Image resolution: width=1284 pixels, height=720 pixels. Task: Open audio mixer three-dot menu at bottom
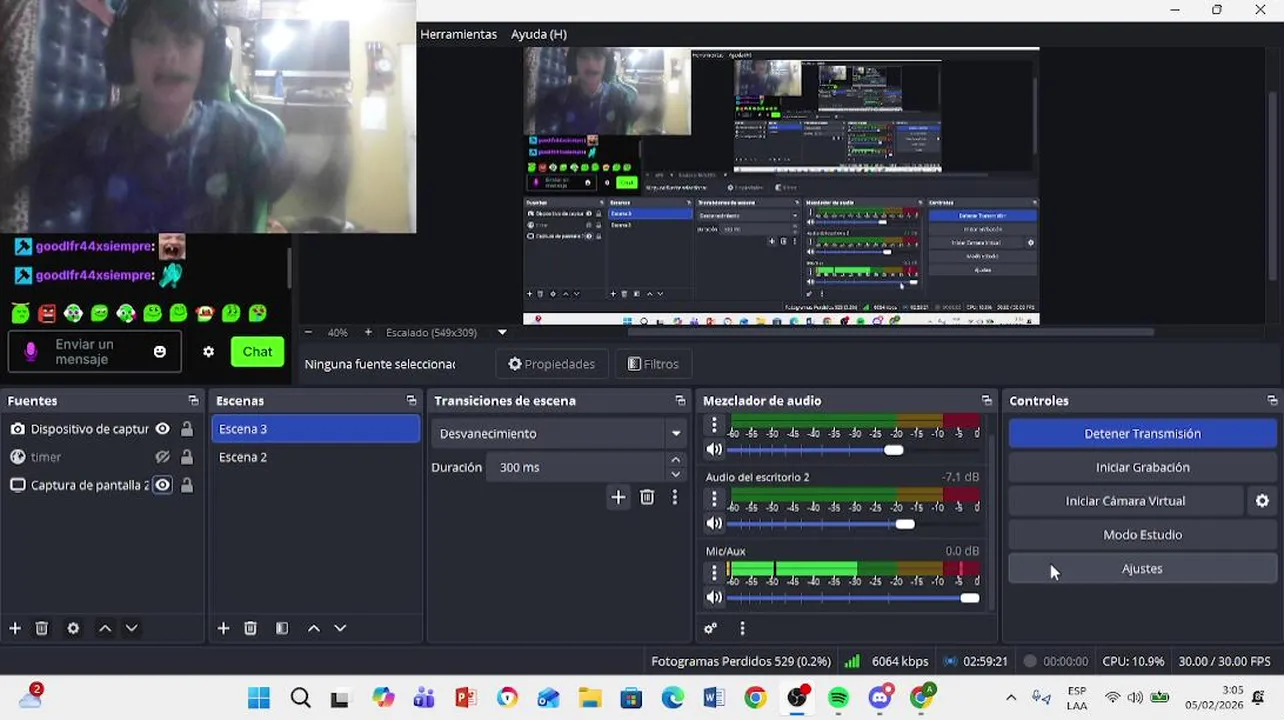pyautogui.click(x=742, y=628)
